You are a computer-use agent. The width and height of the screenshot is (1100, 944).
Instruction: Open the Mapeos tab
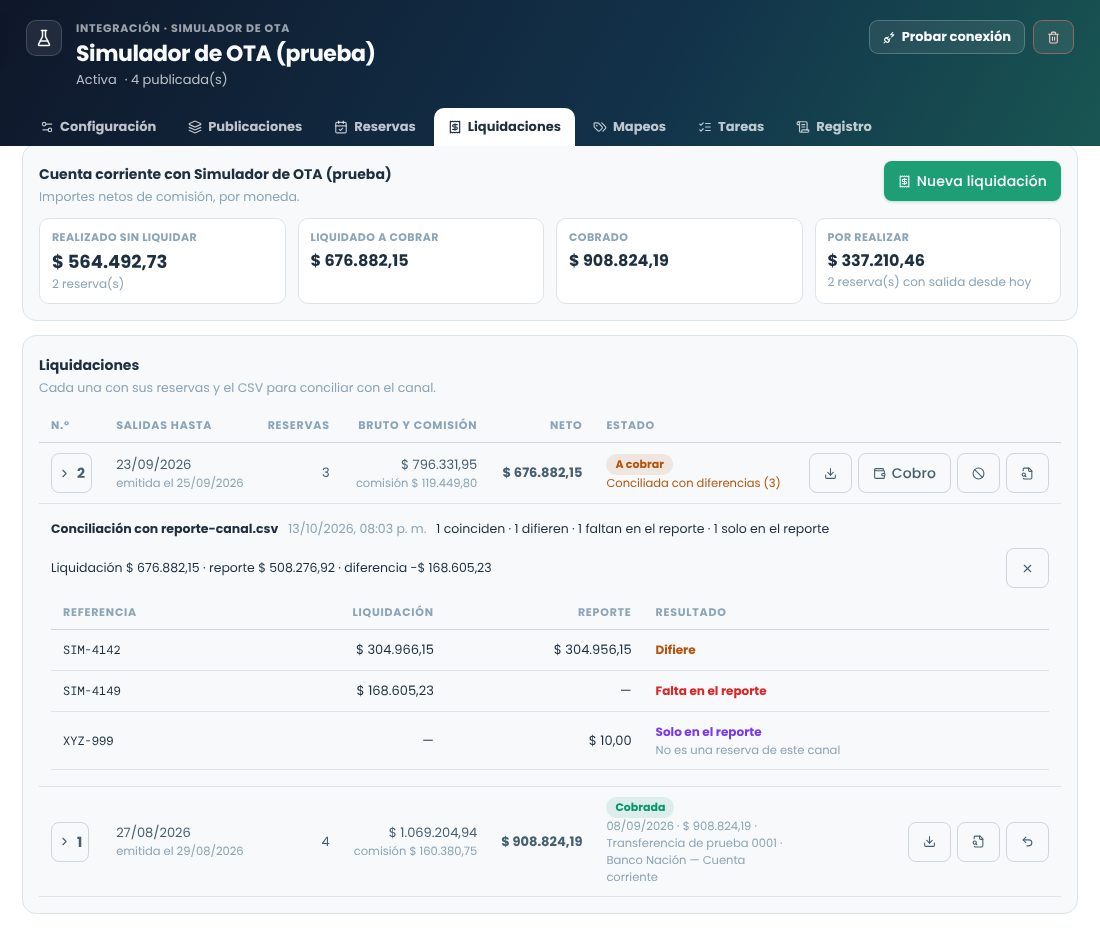pos(629,127)
